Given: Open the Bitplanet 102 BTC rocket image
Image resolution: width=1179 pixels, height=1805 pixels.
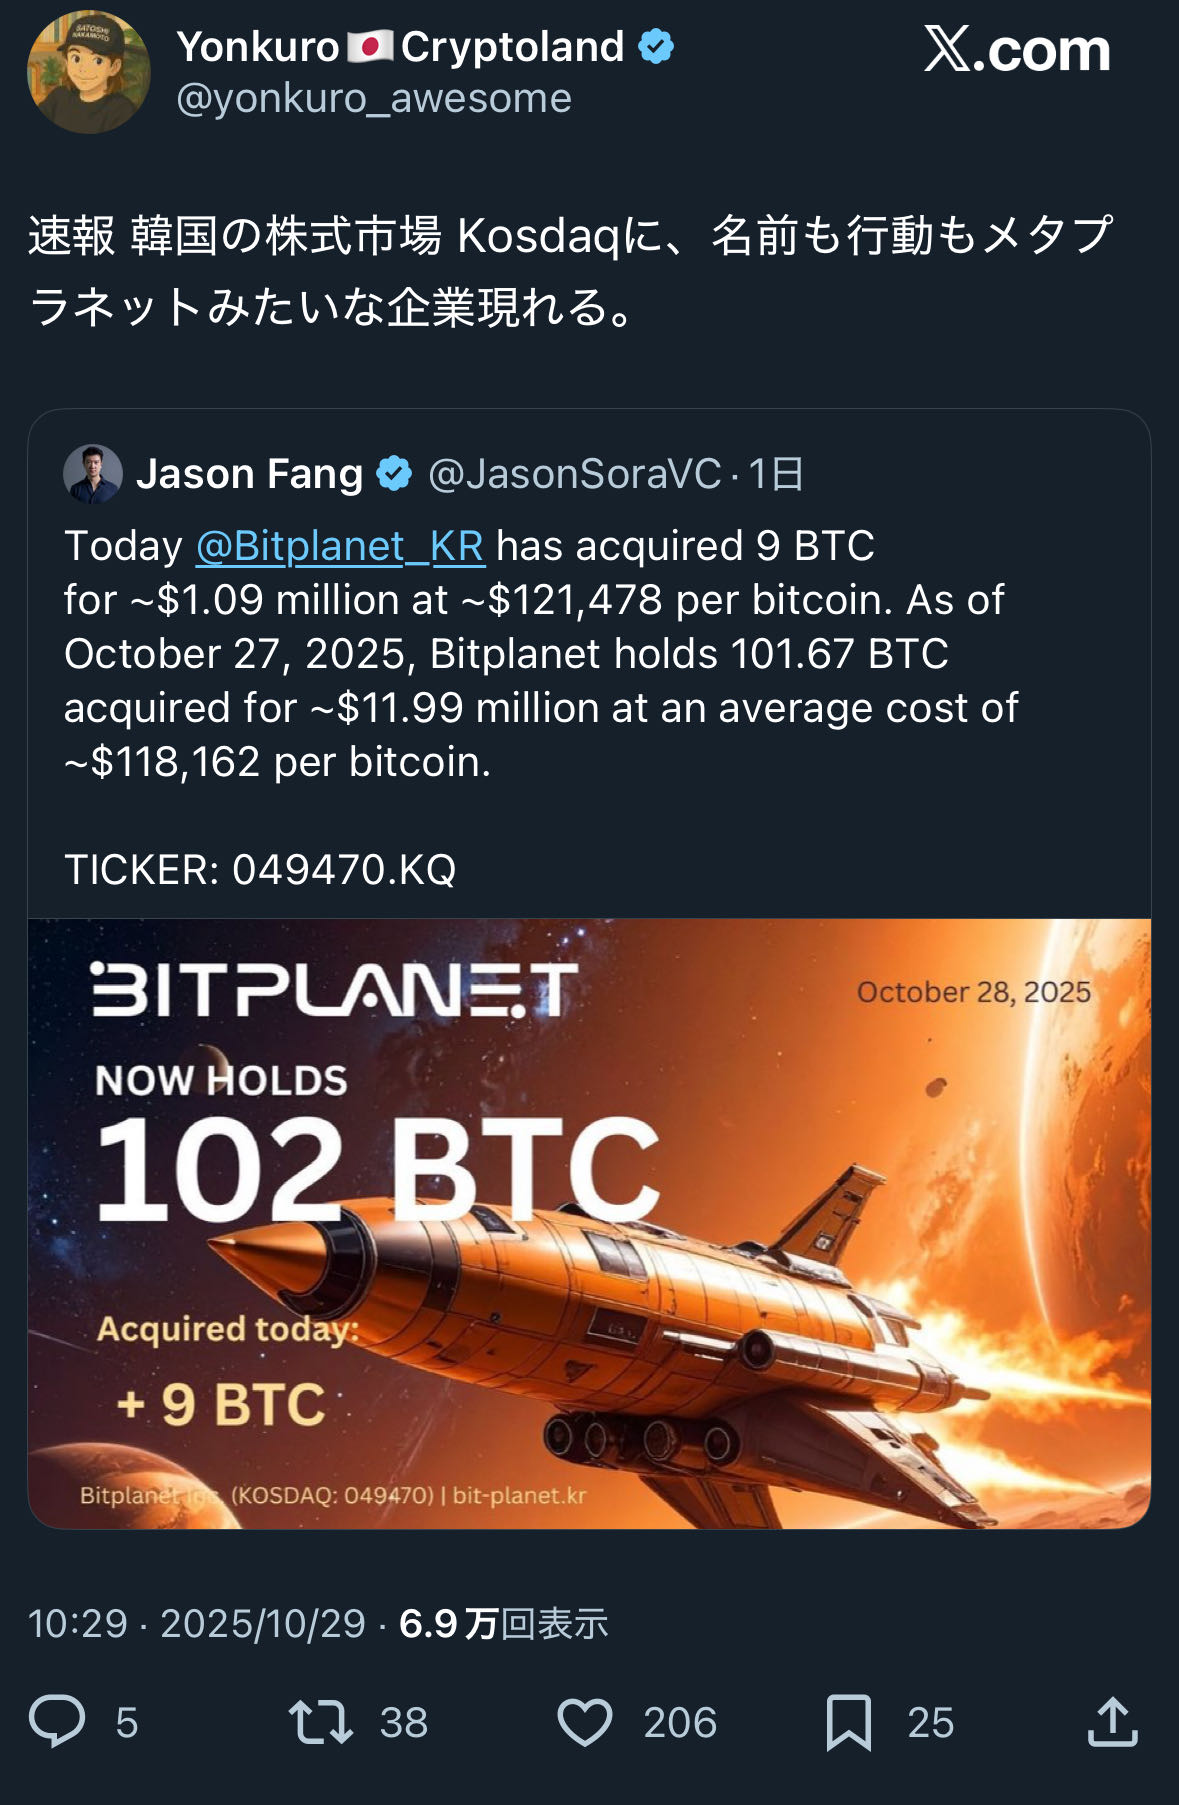Looking at the screenshot, I should coord(589,1222).
